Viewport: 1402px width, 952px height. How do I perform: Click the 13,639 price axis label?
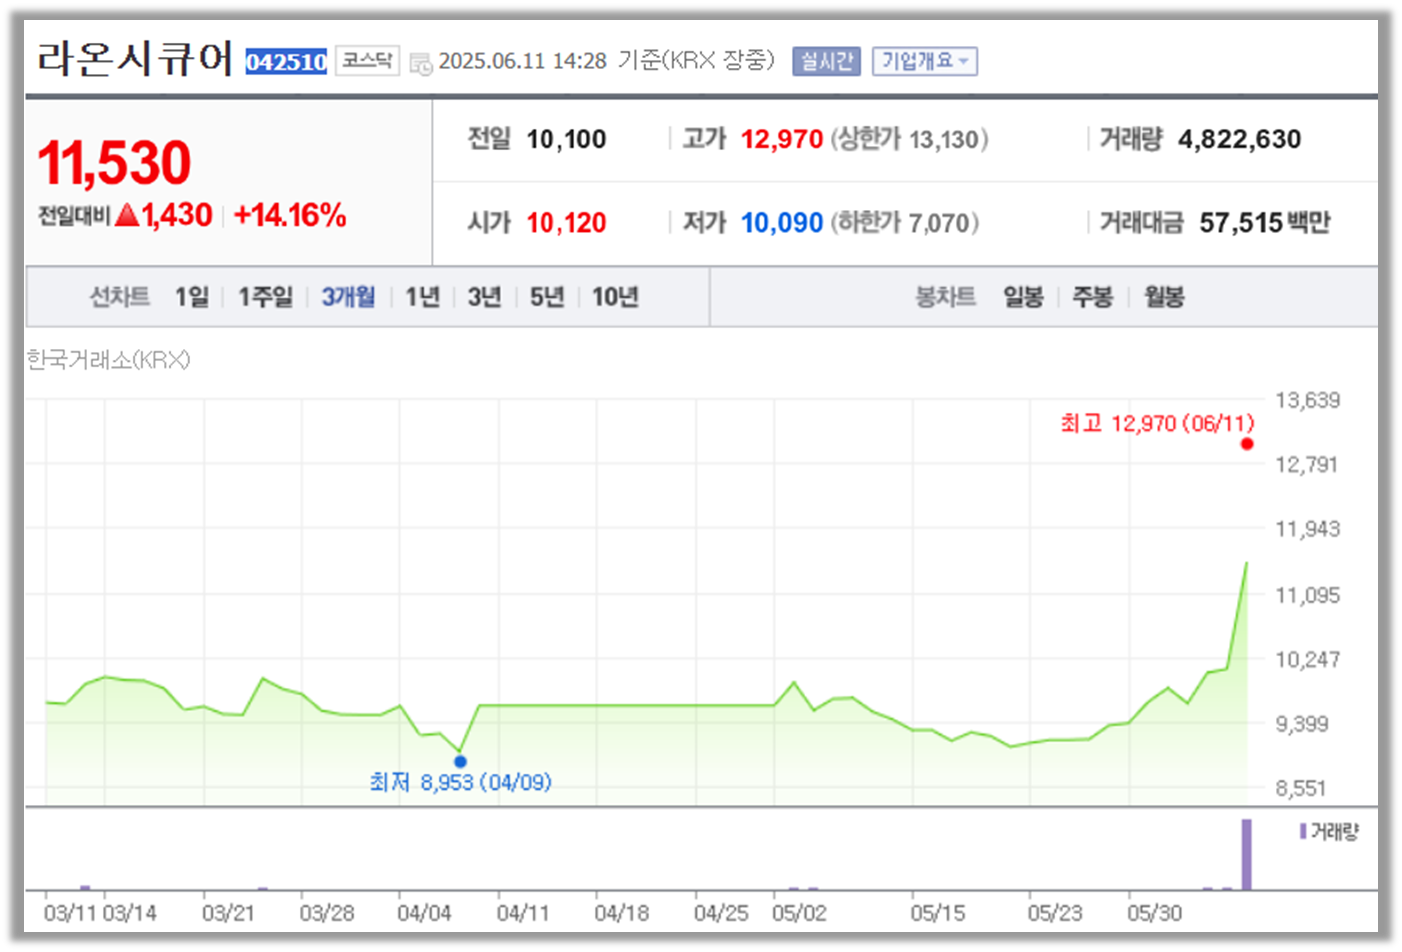[x=1307, y=401]
